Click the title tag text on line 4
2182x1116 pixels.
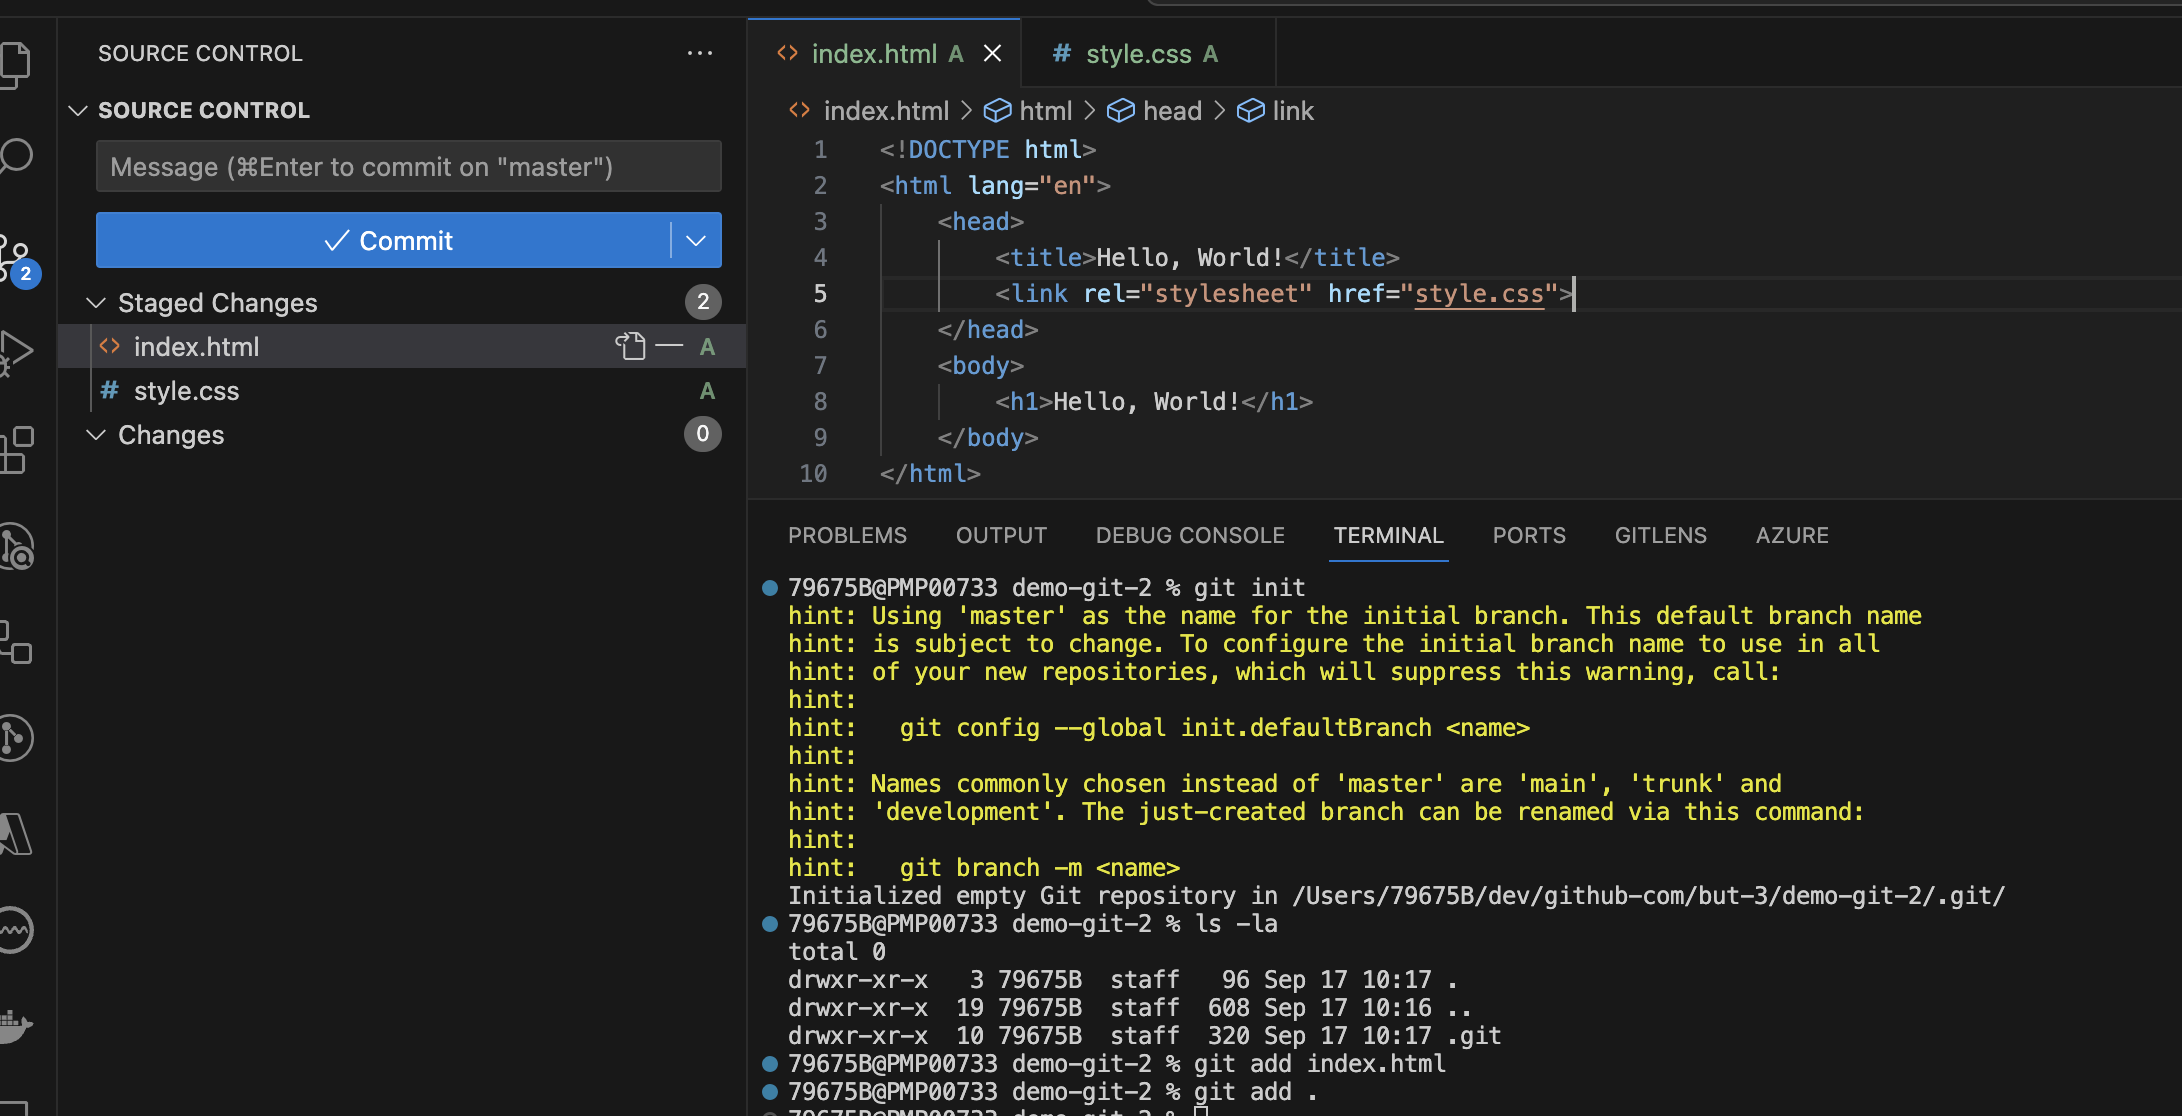1197,257
